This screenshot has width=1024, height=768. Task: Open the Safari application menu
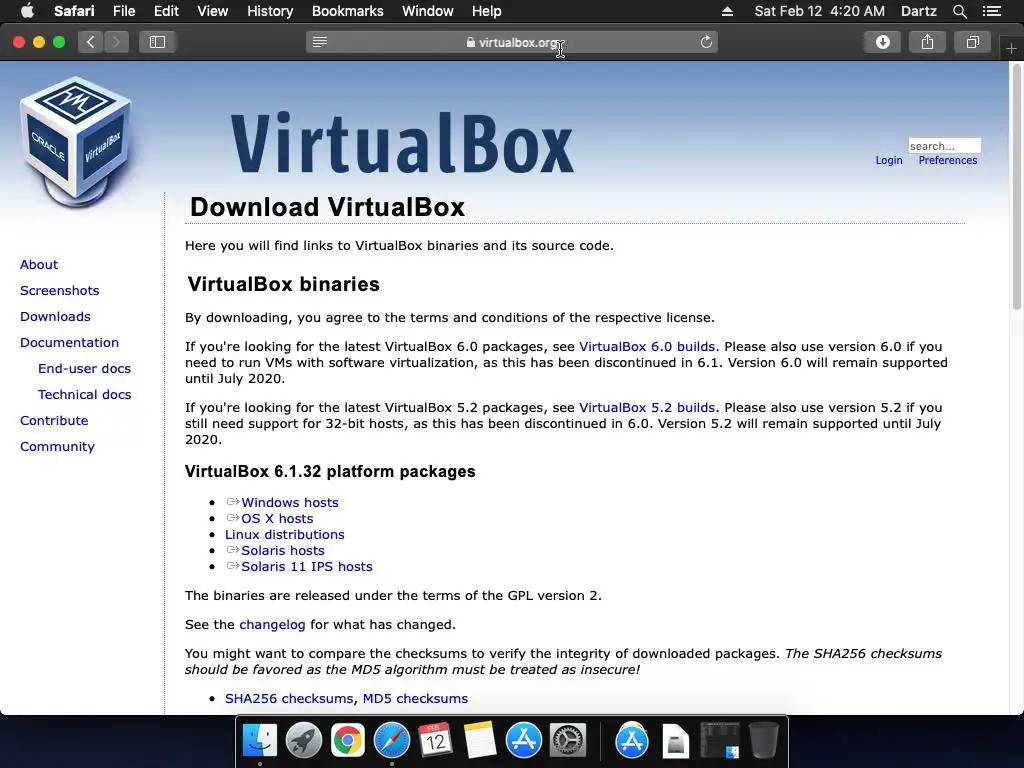pos(74,11)
